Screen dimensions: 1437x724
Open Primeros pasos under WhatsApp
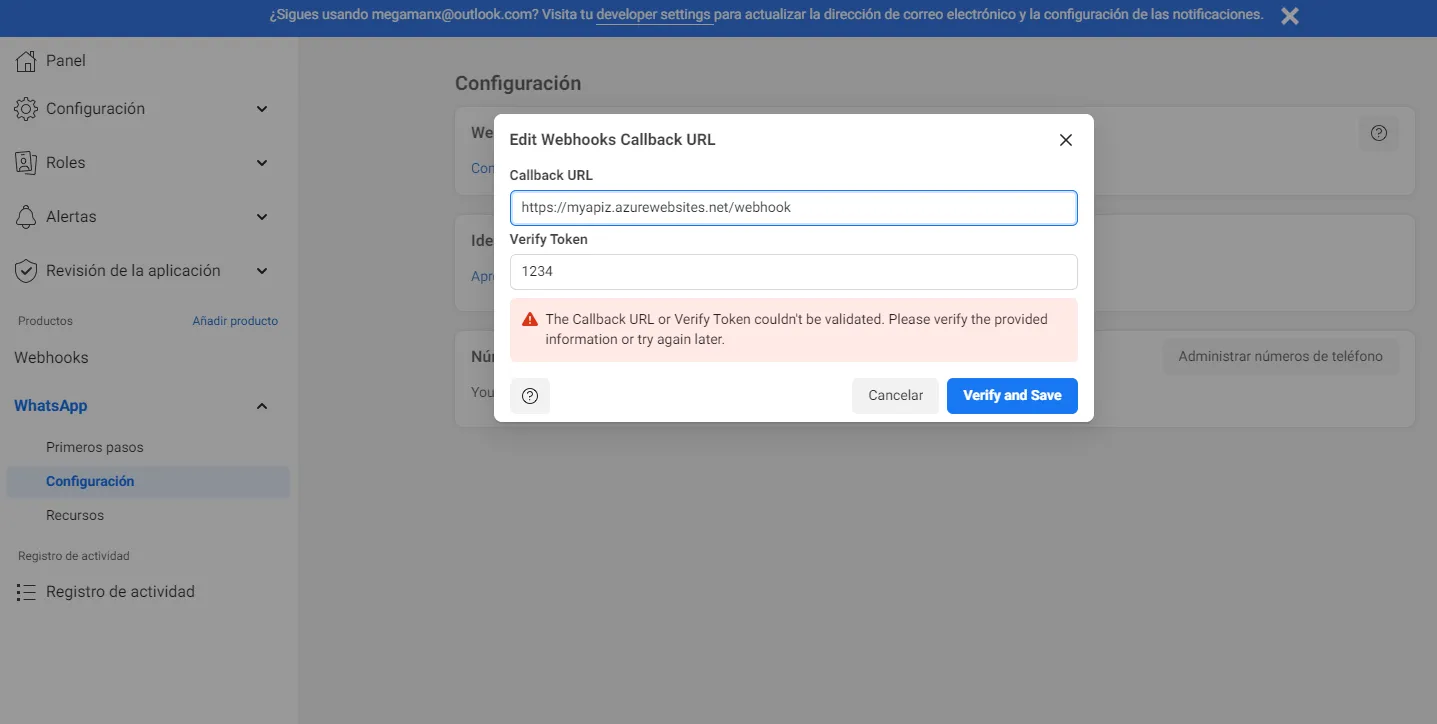[95, 447]
